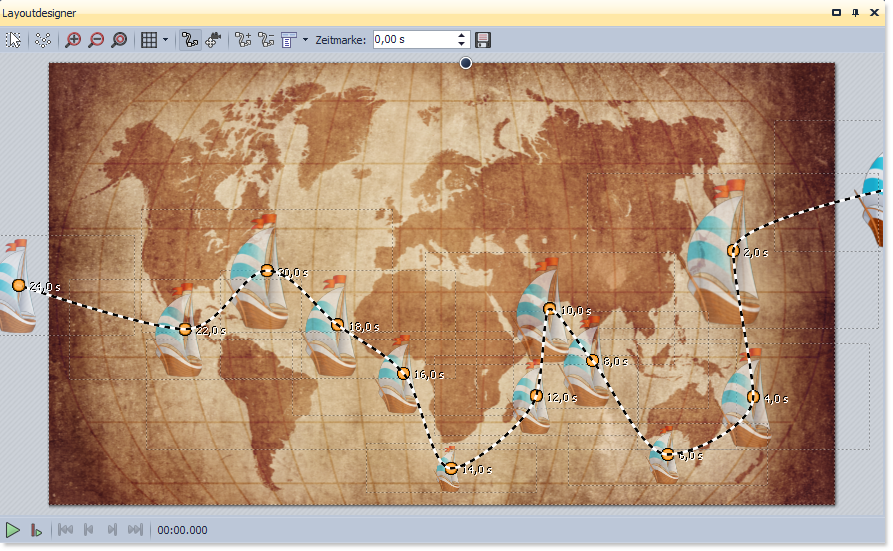Click the multi-select dotted points icon
Viewport: 893px width, 551px height.
coord(43,40)
